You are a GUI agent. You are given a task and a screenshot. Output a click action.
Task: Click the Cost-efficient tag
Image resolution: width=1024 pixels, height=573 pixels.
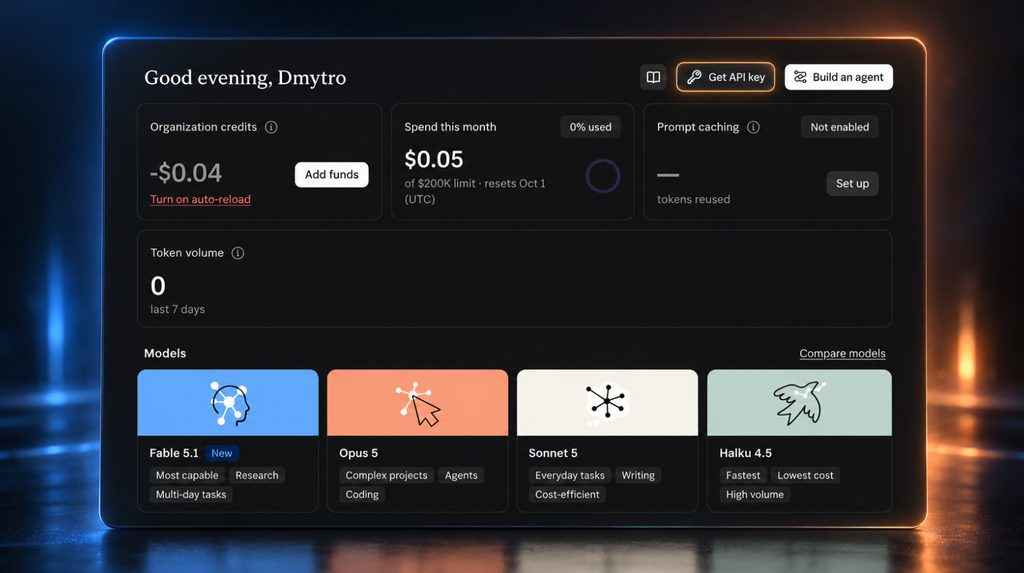pyautogui.click(x=567, y=495)
